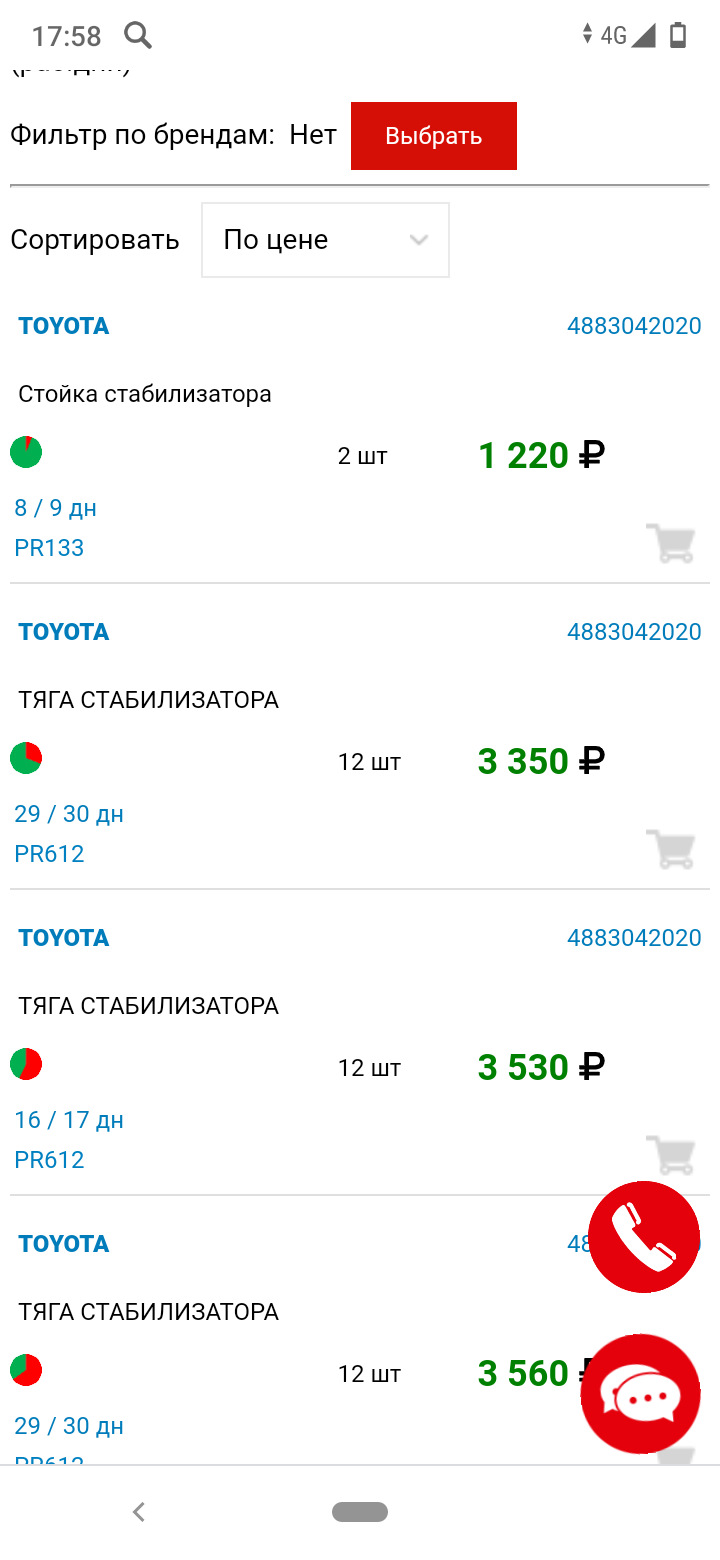Open part number 4883042020 in first listing
The image size is (720, 1560).
634,326
